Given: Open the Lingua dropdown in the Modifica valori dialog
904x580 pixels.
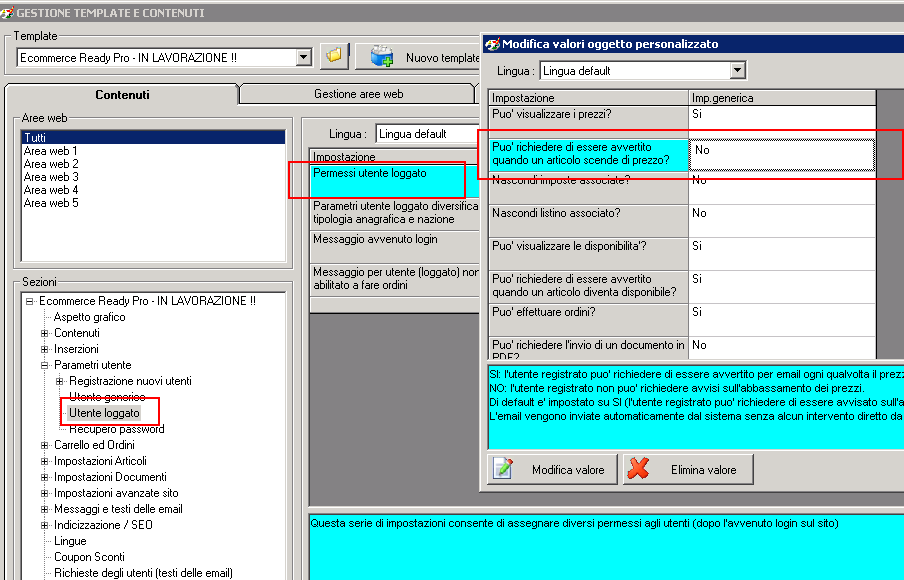Looking at the screenshot, I should [737, 70].
